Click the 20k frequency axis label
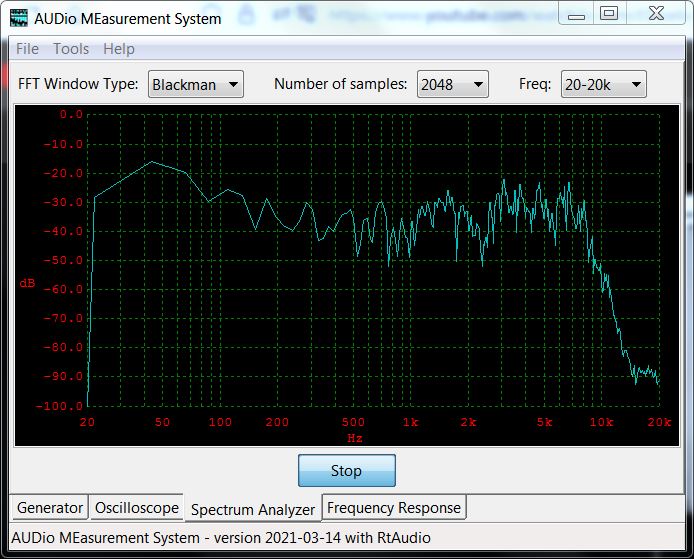 click(x=659, y=422)
